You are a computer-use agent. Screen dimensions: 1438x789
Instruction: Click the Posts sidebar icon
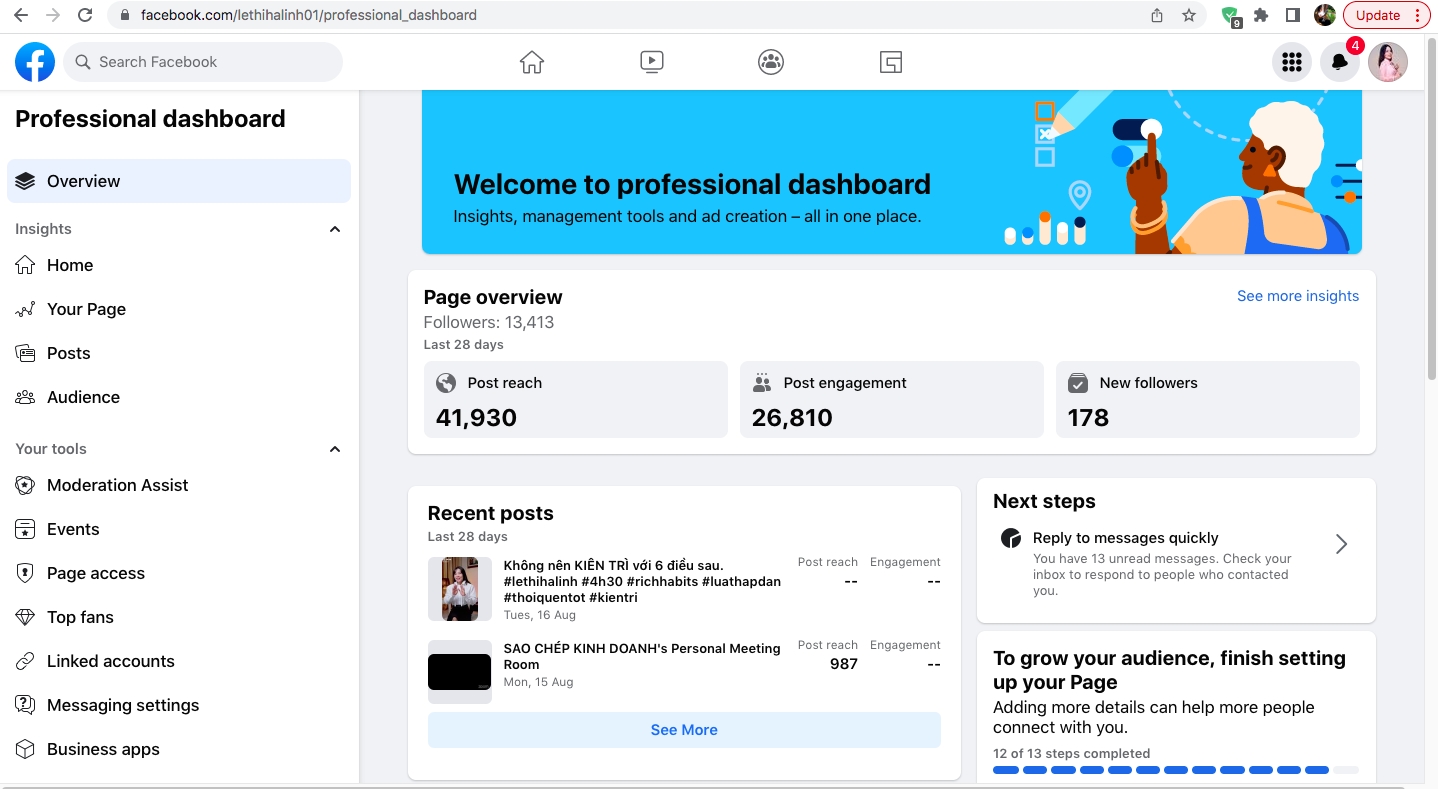pyautogui.click(x=25, y=353)
